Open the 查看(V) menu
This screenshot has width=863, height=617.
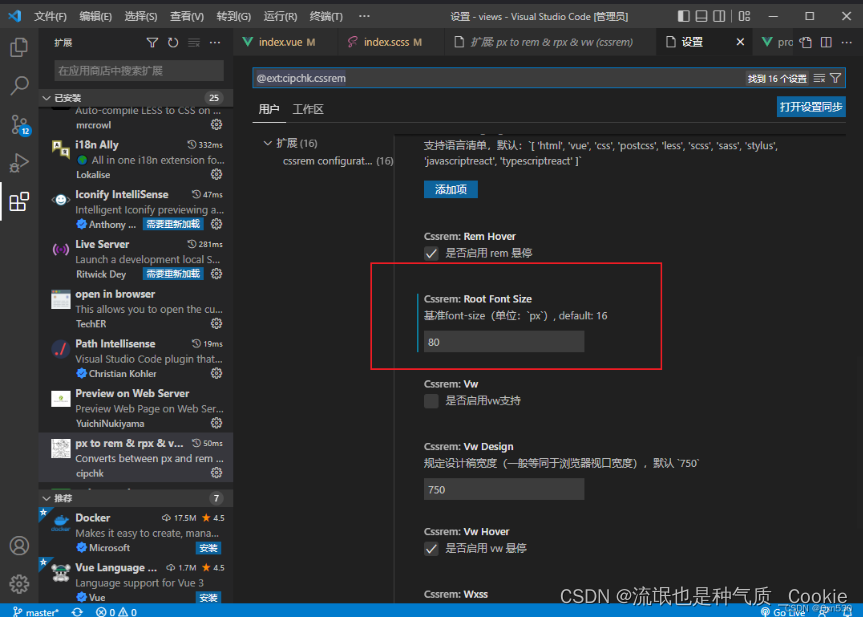click(187, 17)
